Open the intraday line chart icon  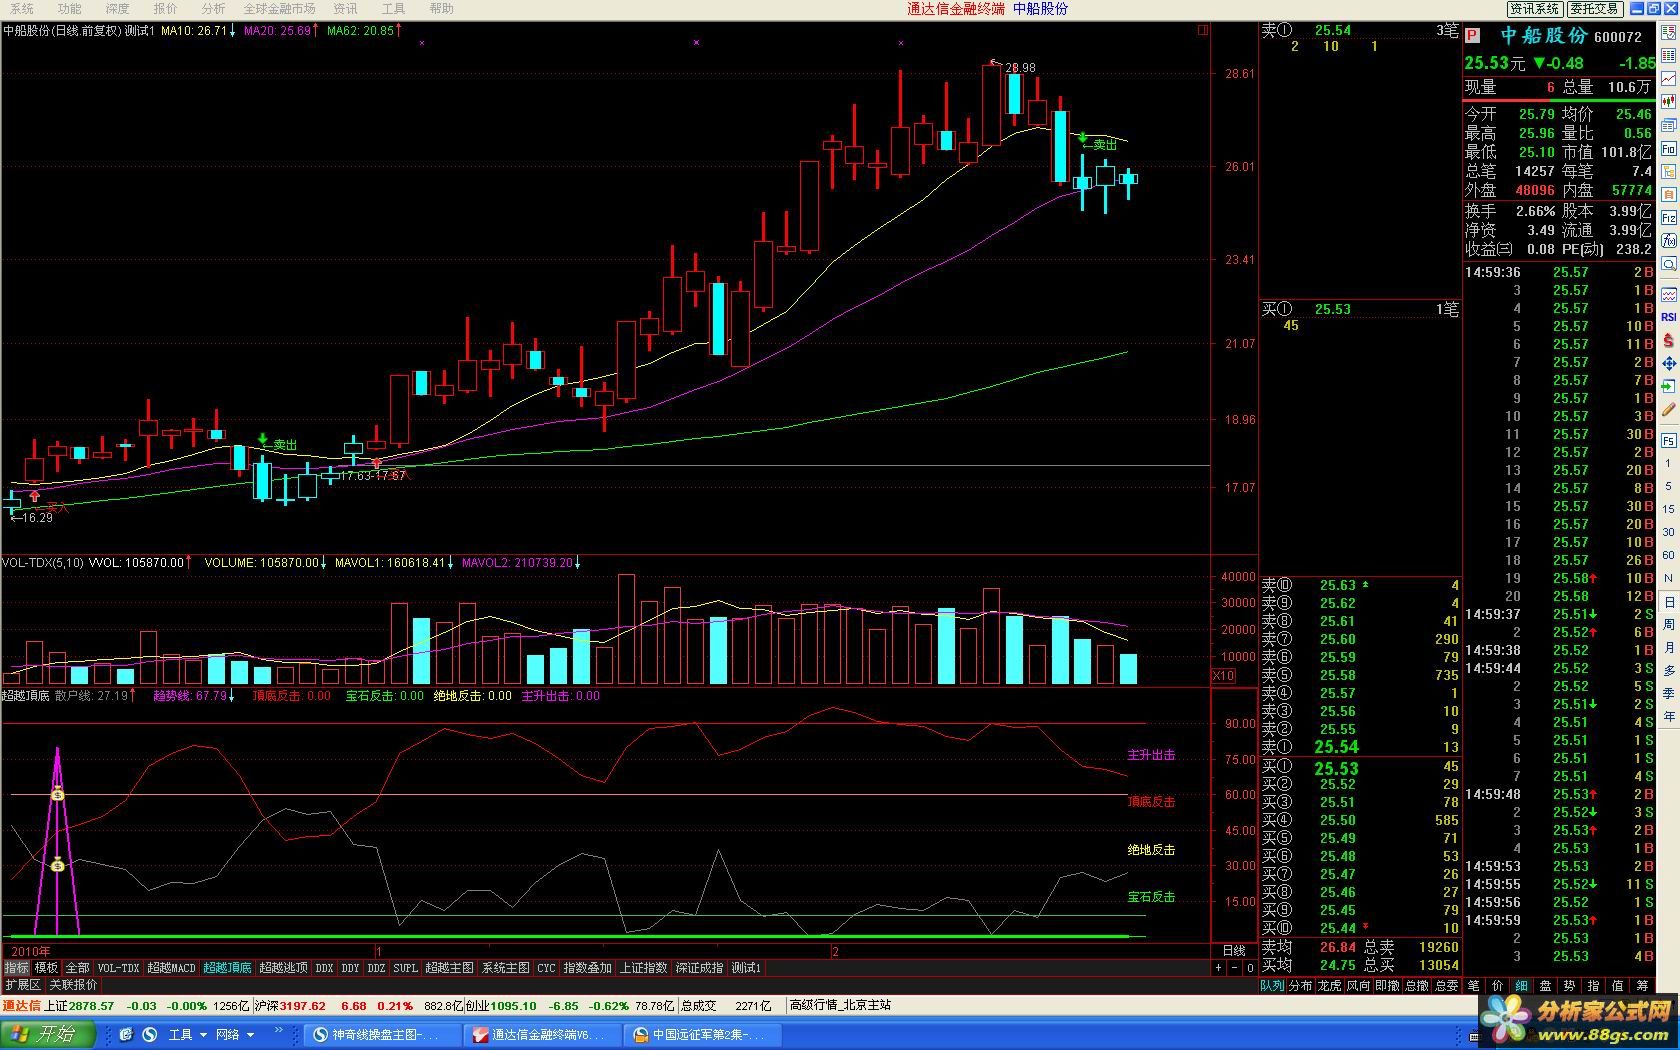(1669, 79)
